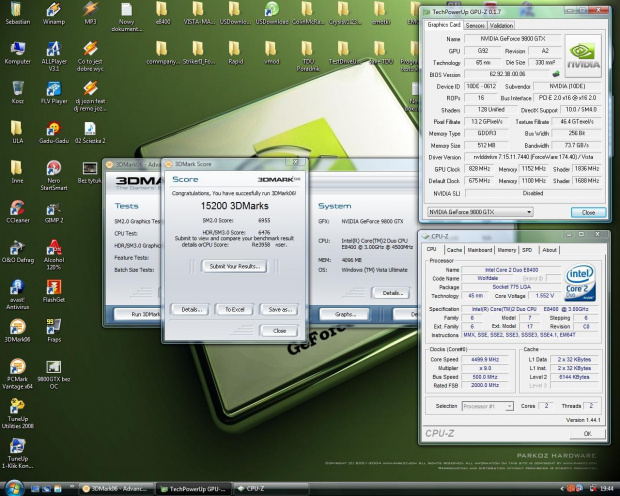620x496 pixels.
Task: Click BIOS save icon in GPU-Z
Action: (556, 74)
